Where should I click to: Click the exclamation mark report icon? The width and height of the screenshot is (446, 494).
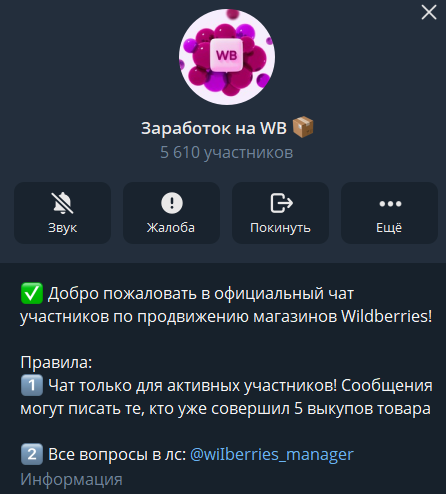pos(172,203)
